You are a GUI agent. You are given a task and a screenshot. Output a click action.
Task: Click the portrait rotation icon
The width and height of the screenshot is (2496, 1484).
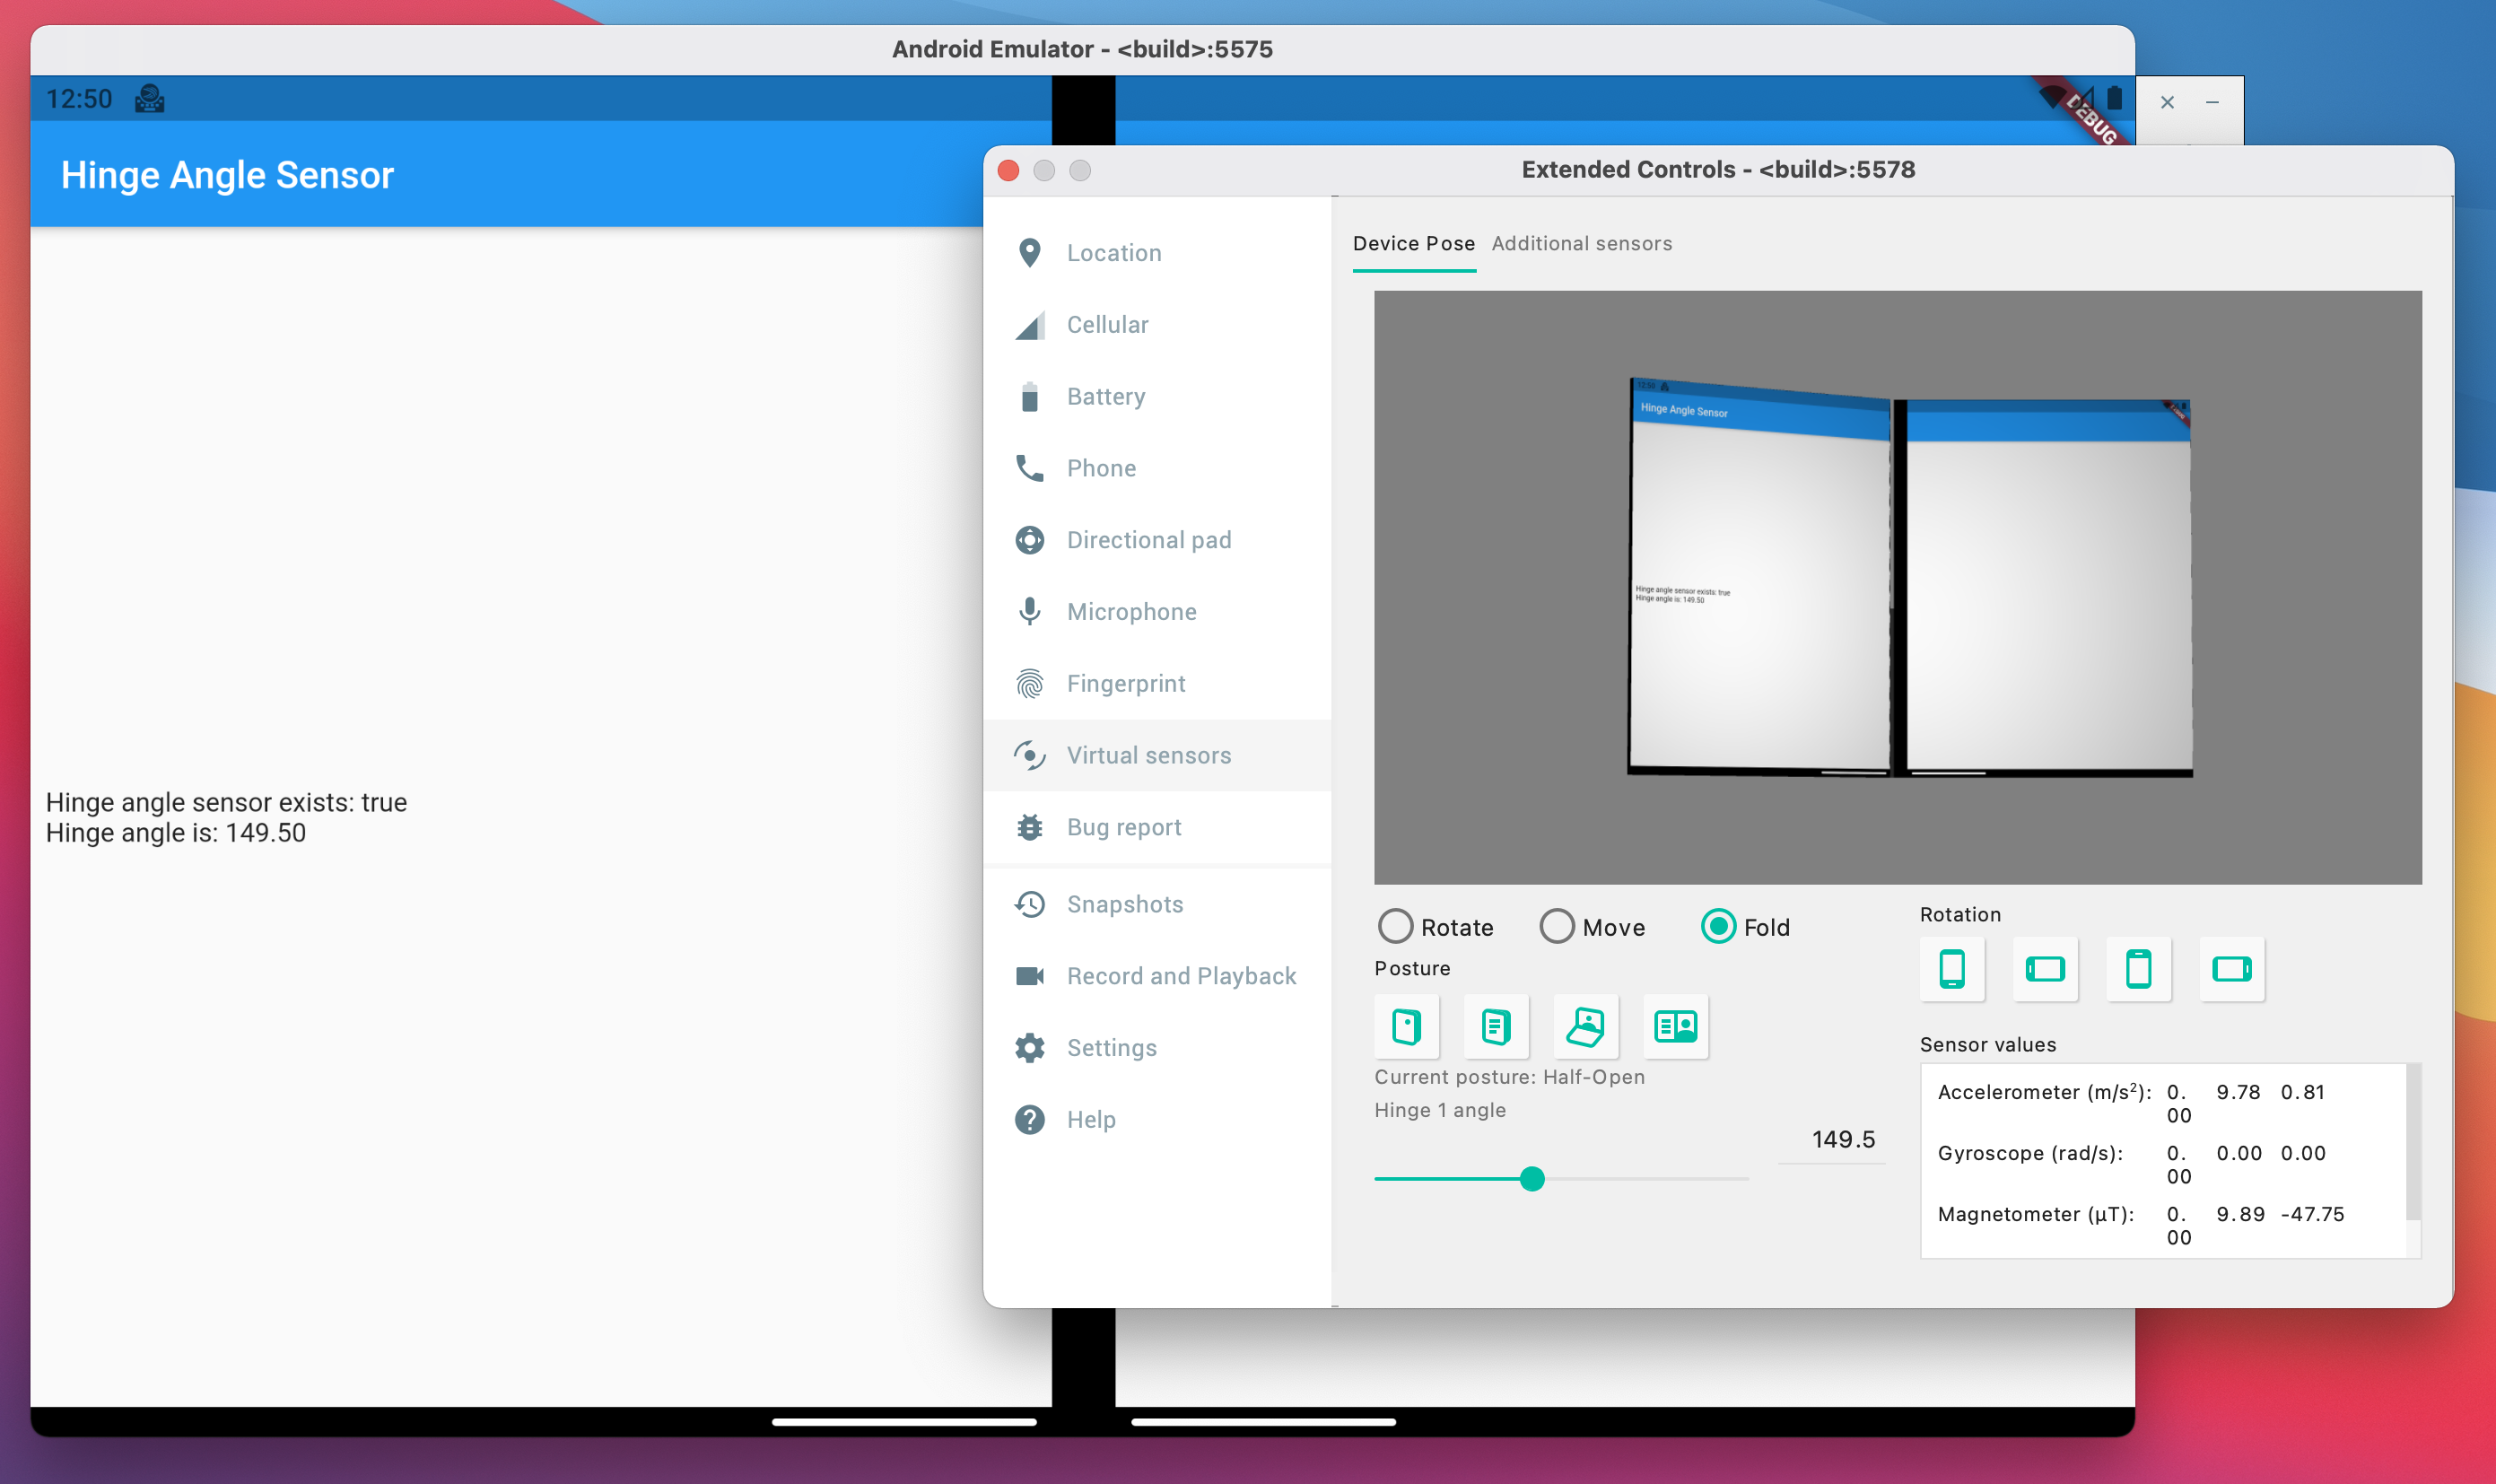pyautogui.click(x=1951, y=968)
